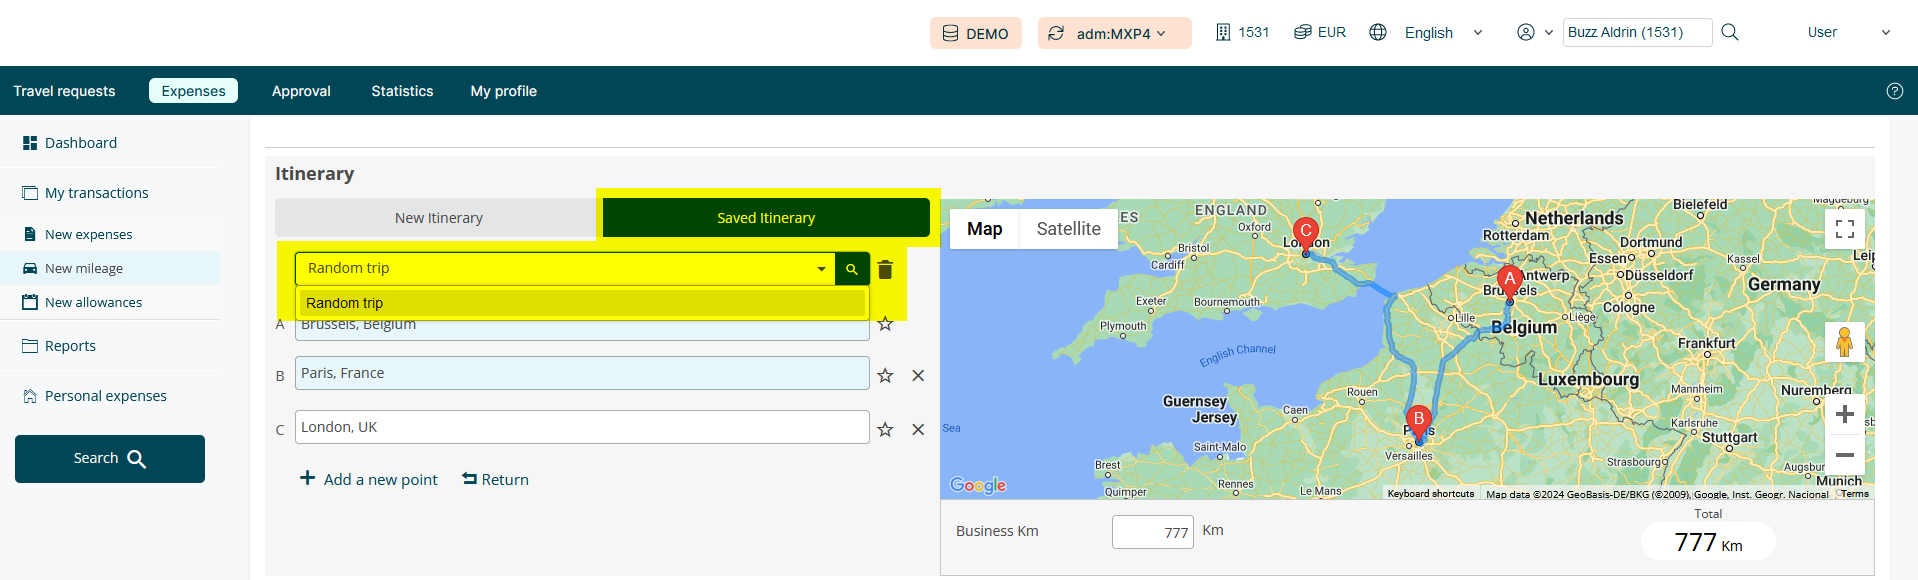Click the green itinerary search magnifier button

(x=852, y=269)
